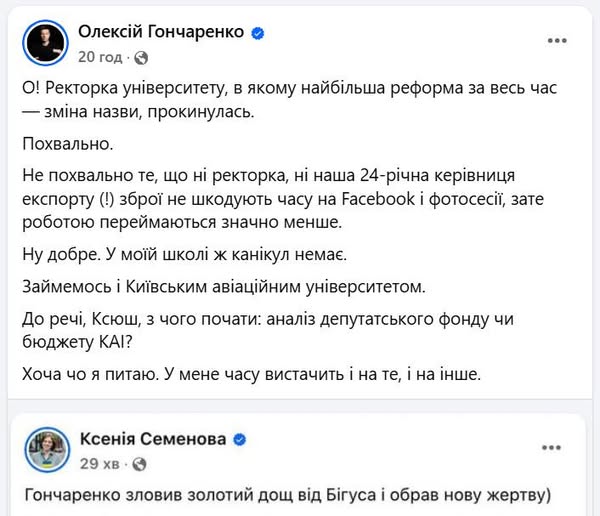Click the public globe icon next to "20 год"
The height and width of the screenshot is (516, 600).
[x=133, y=54]
